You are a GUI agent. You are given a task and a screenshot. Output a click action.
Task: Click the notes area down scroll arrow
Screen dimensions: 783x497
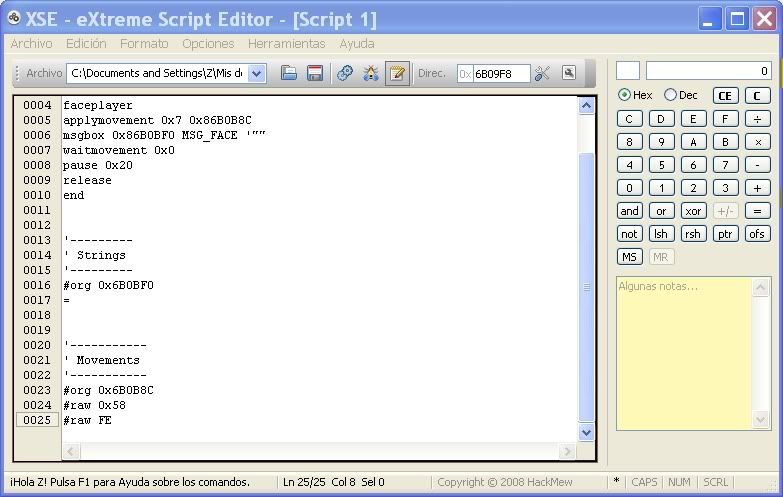click(x=761, y=420)
